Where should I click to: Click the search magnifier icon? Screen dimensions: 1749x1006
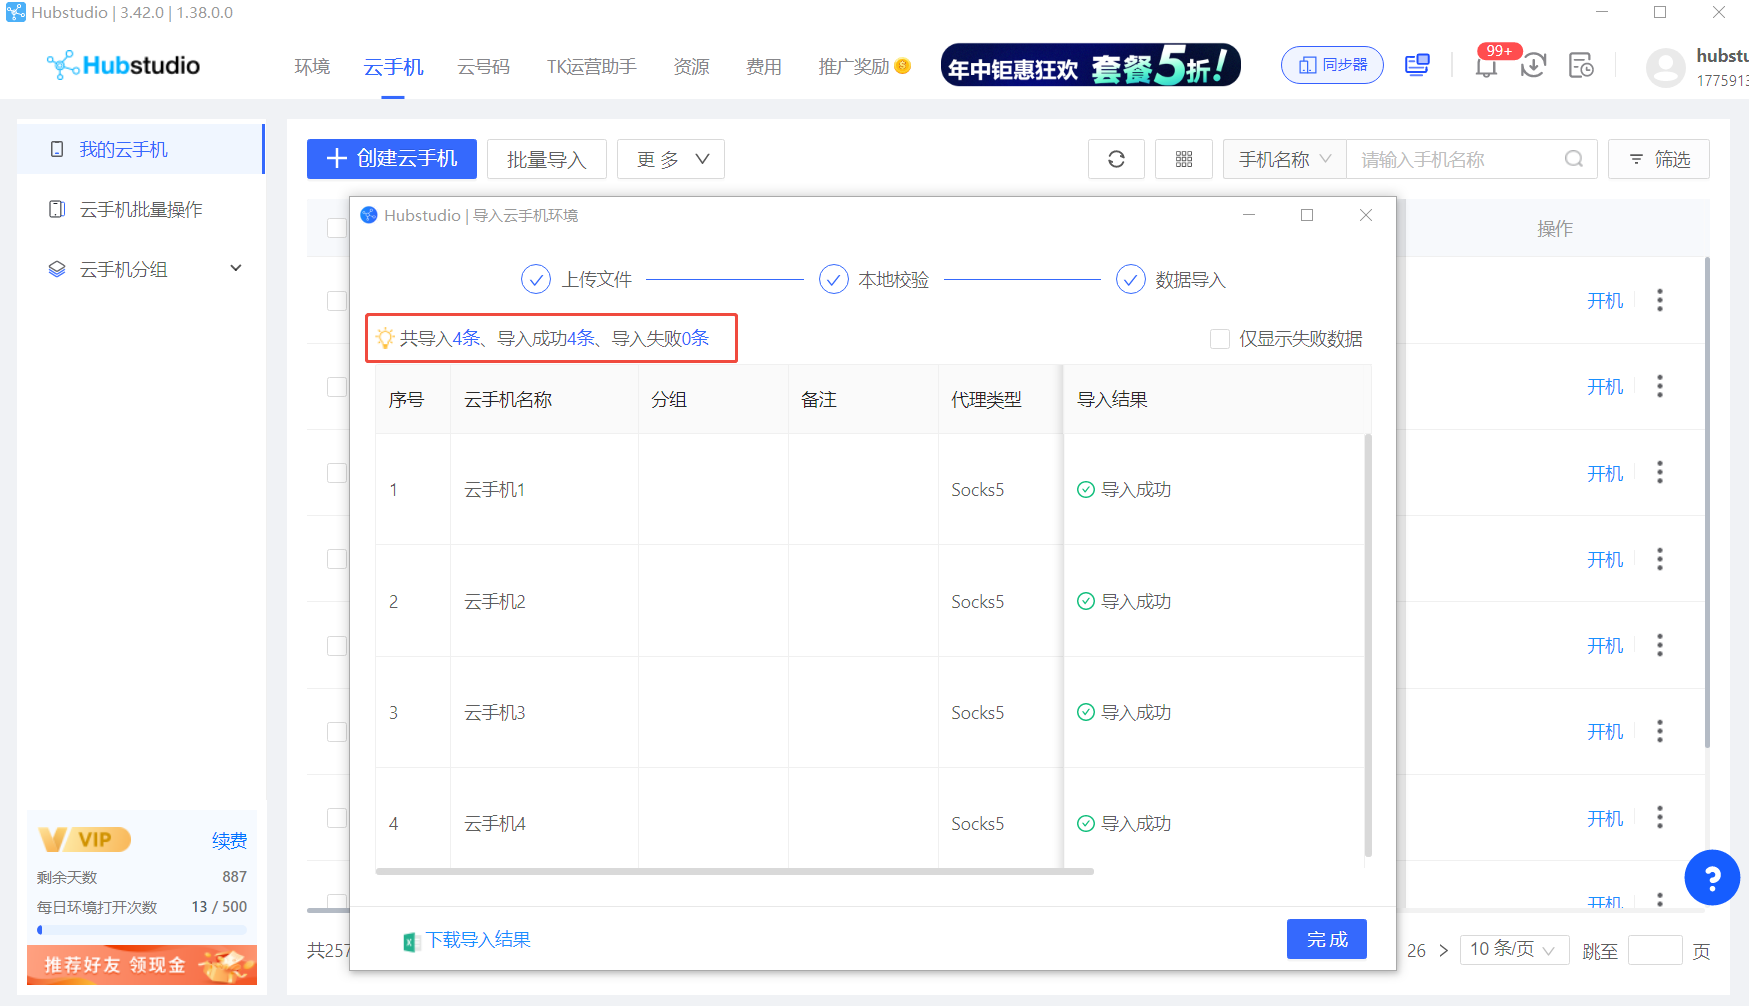coord(1574,159)
